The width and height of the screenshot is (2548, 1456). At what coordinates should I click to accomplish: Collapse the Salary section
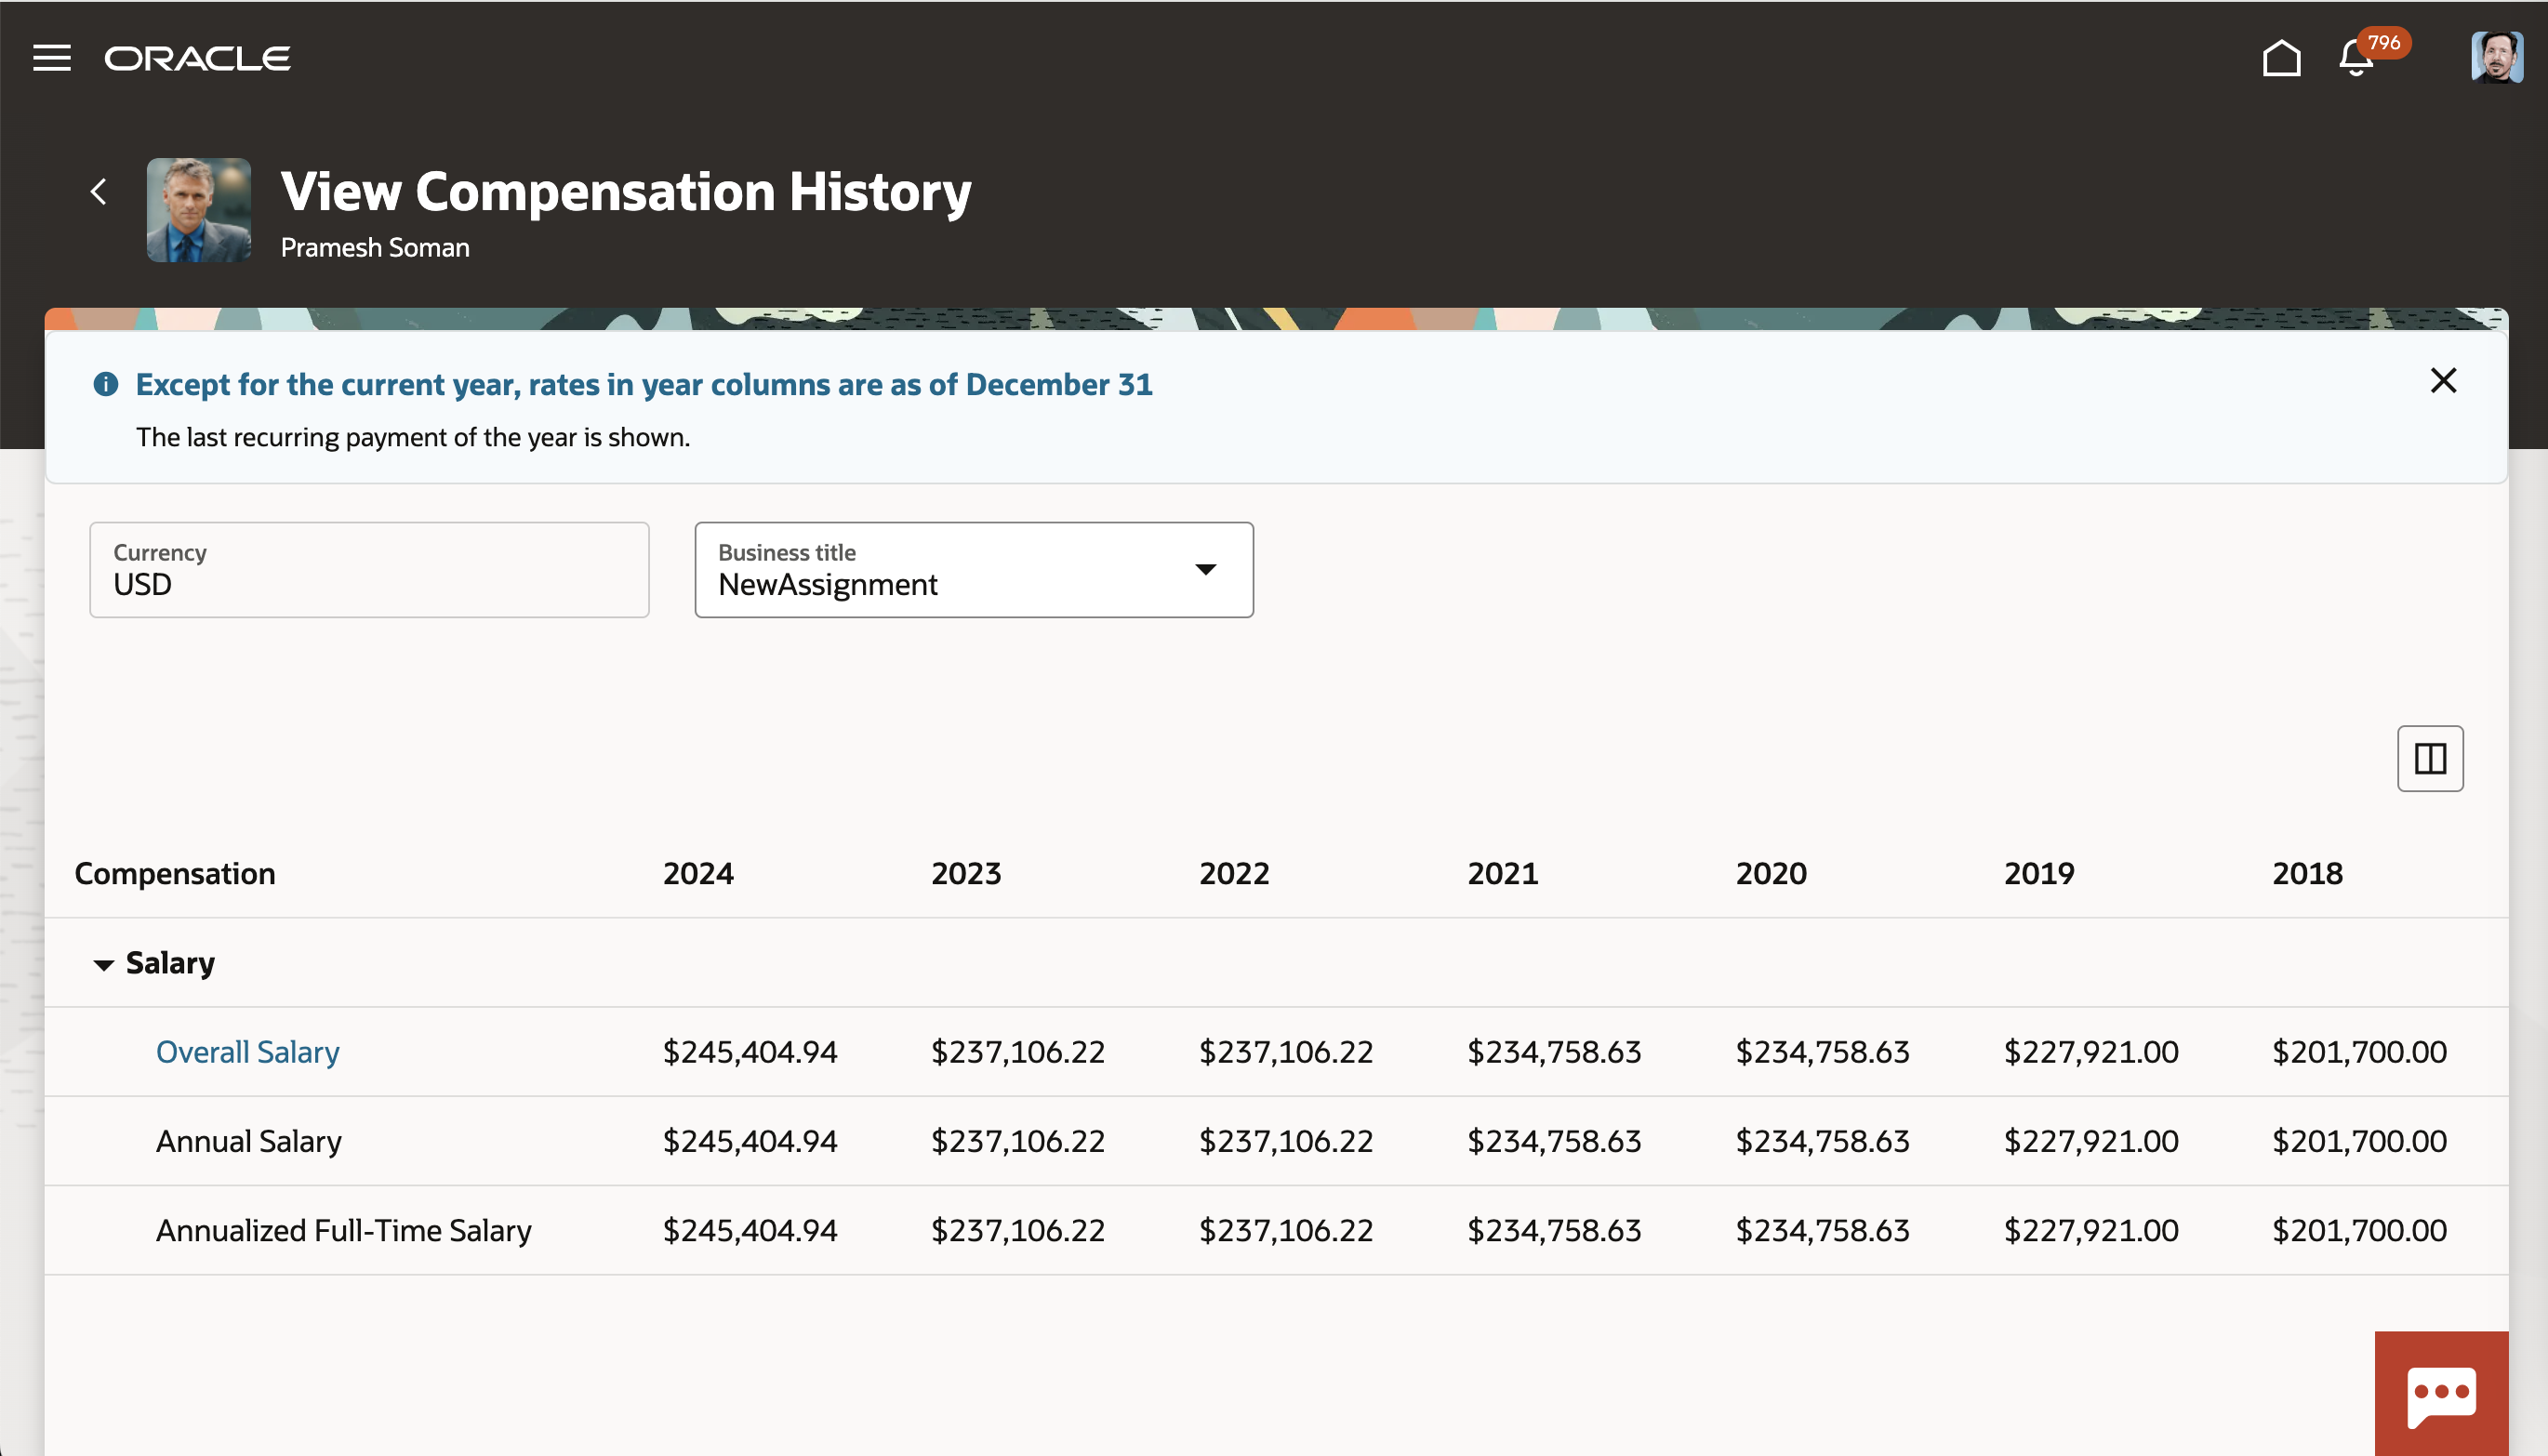tap(103, 964)
